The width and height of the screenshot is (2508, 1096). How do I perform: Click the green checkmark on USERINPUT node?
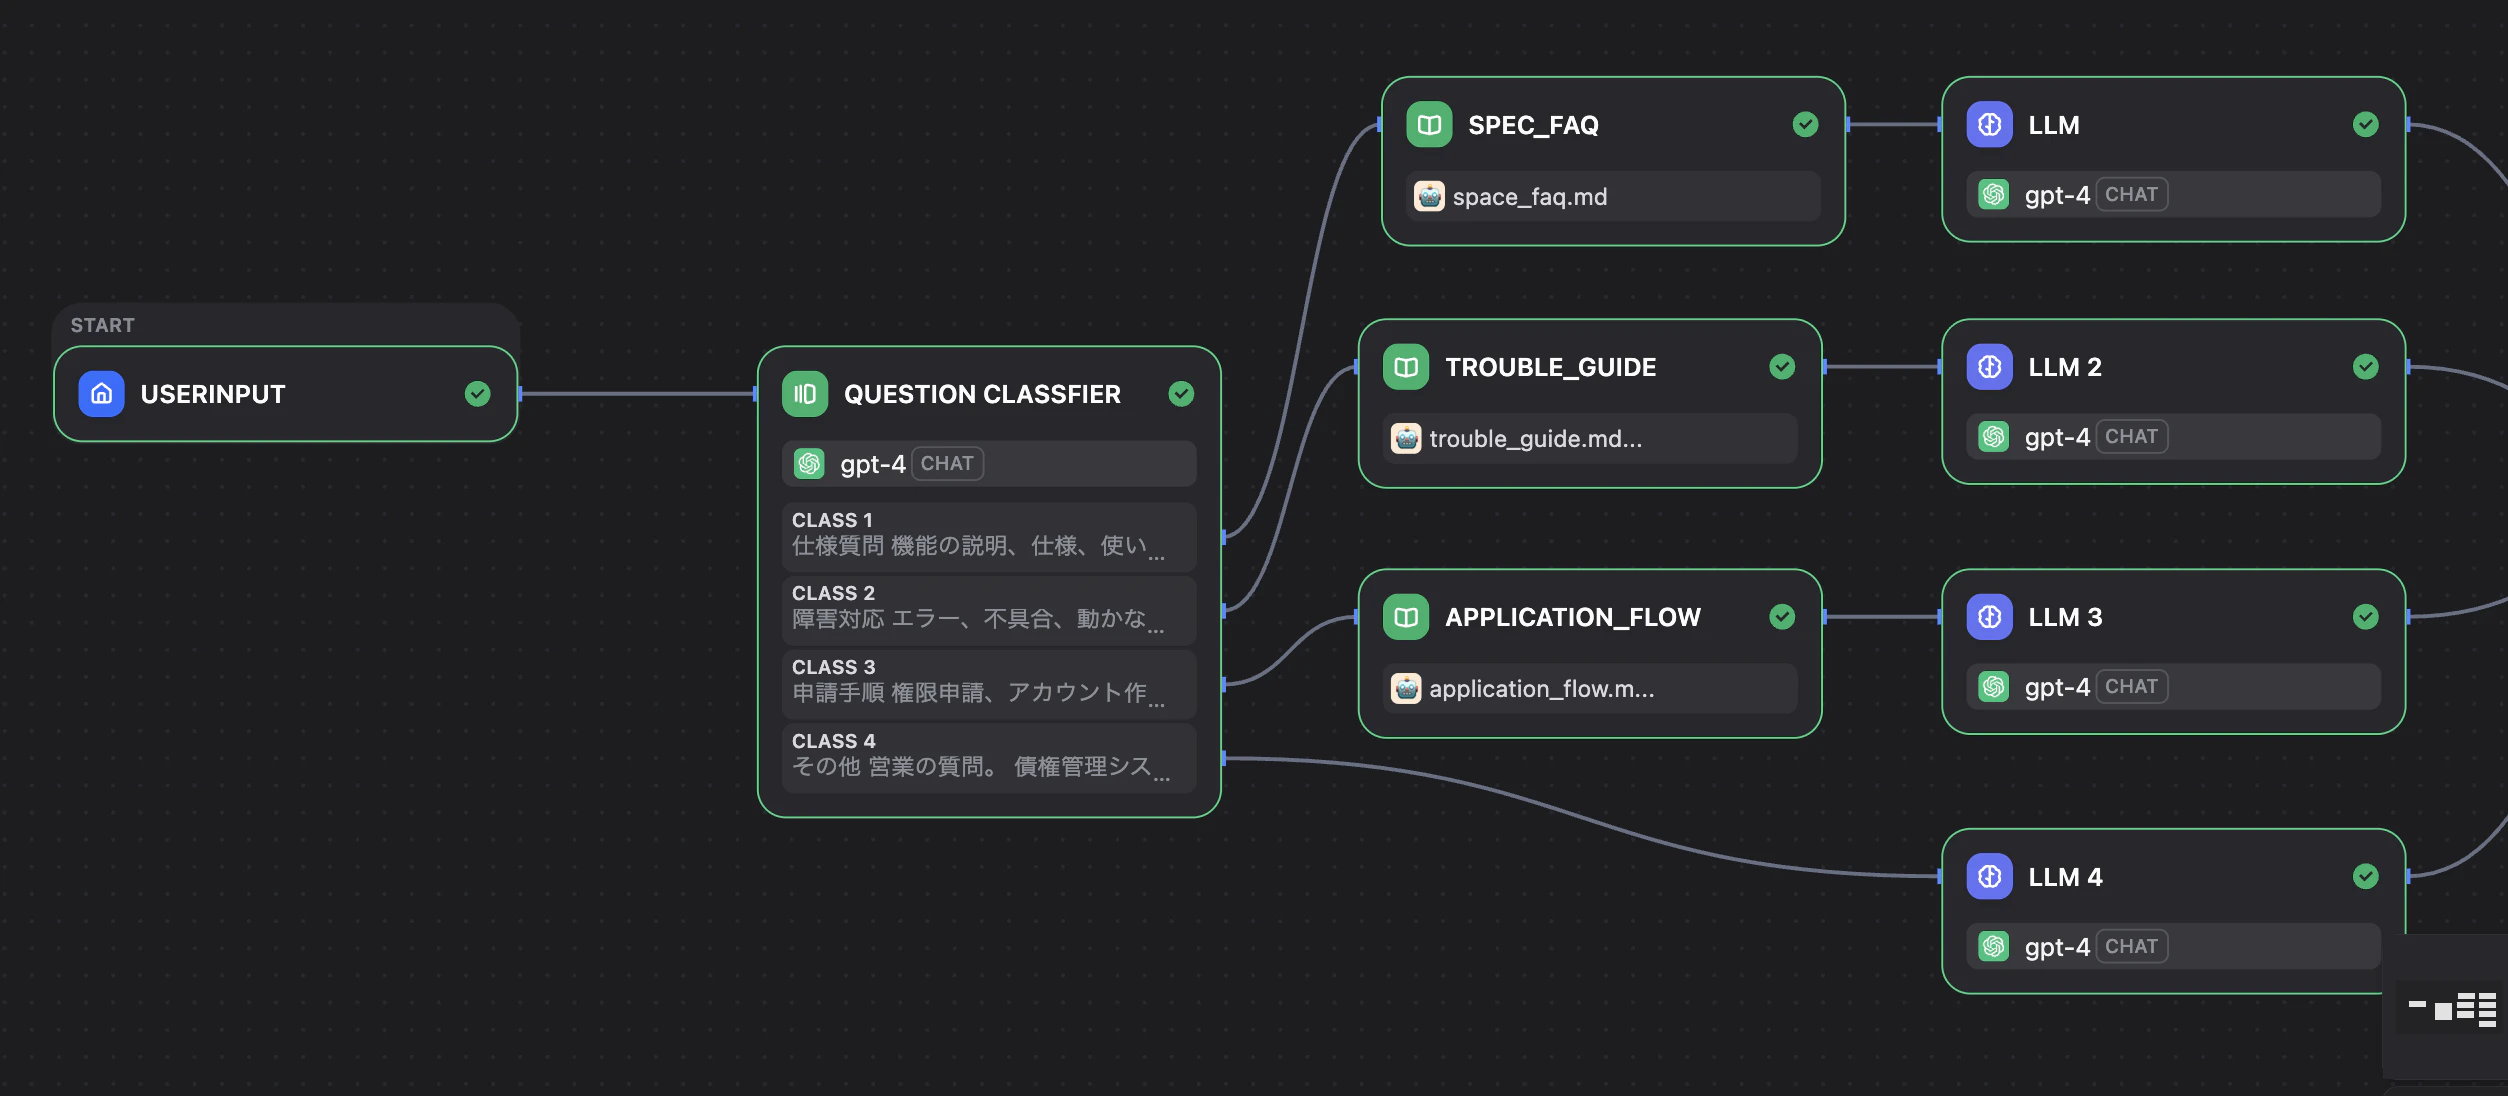[x=478, y=394]
